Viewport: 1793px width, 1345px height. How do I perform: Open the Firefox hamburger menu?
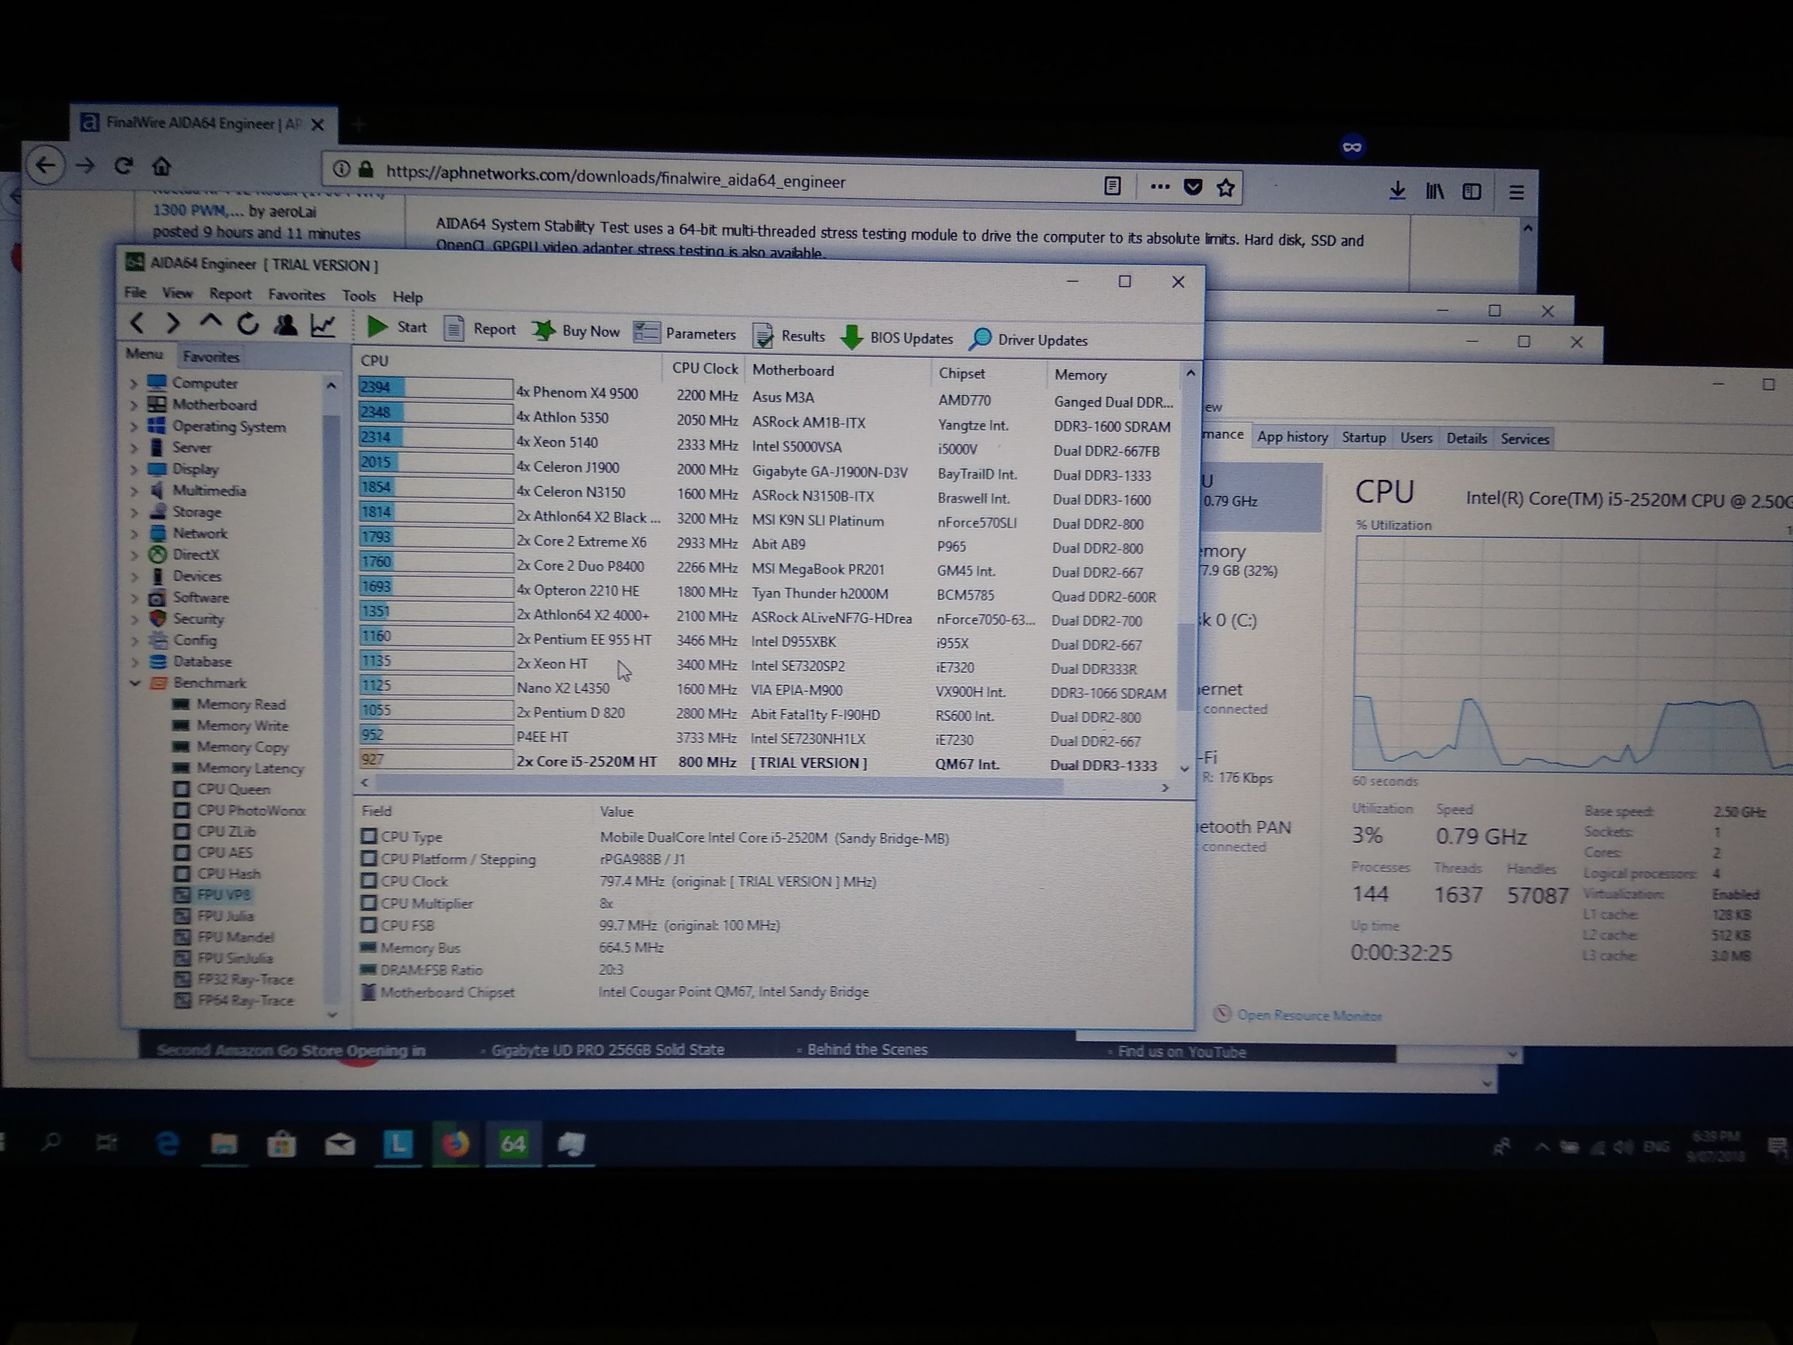tap(1516, 192)
